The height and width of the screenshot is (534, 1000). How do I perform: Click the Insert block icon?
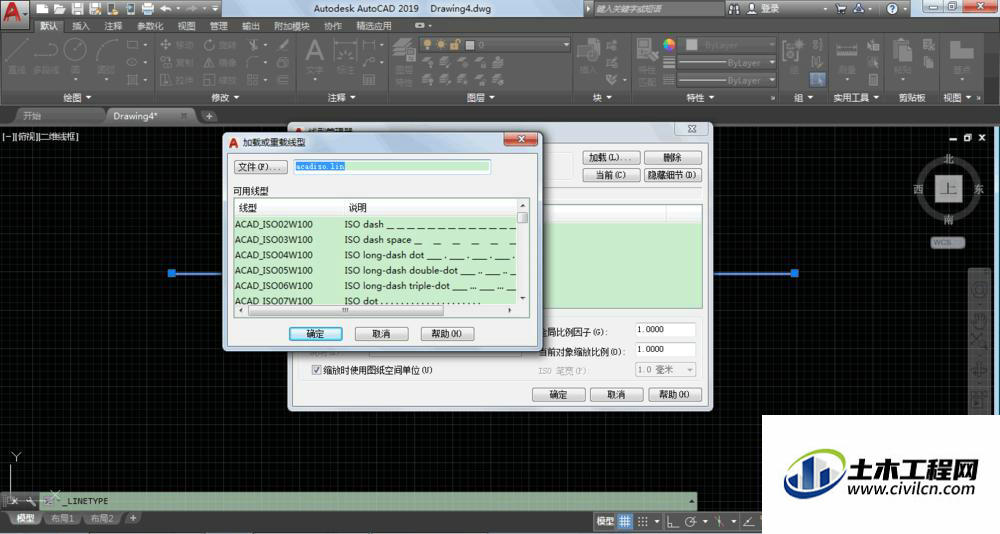point(588,56)
